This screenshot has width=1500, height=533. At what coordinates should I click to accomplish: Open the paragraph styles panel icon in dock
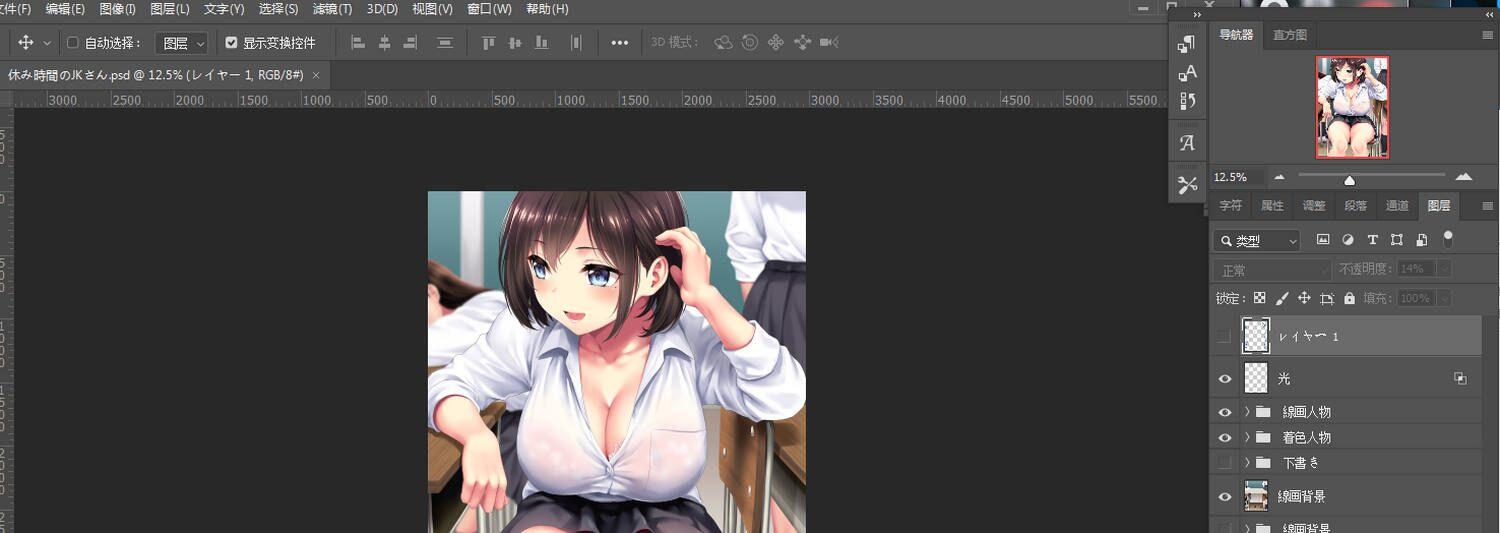(1187, 44)
